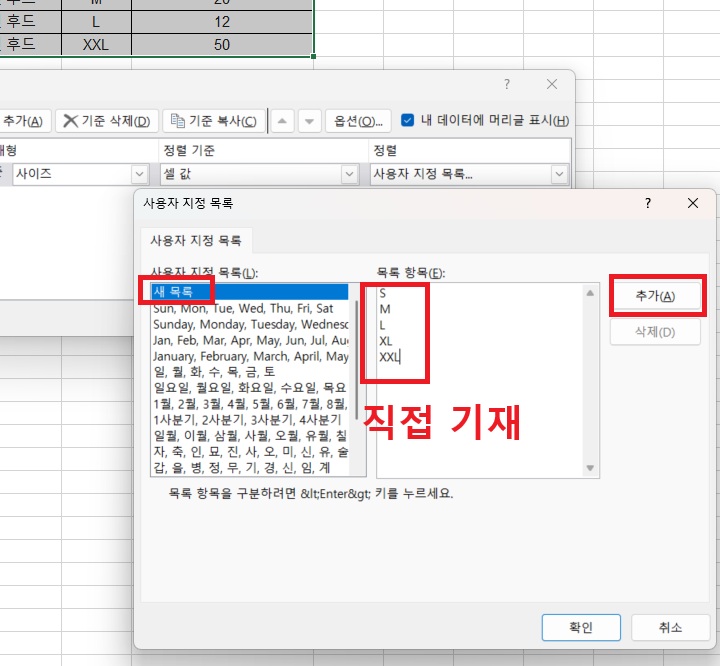
Task: Click the 기준 삭제(D) button
Action: (107, 121)
